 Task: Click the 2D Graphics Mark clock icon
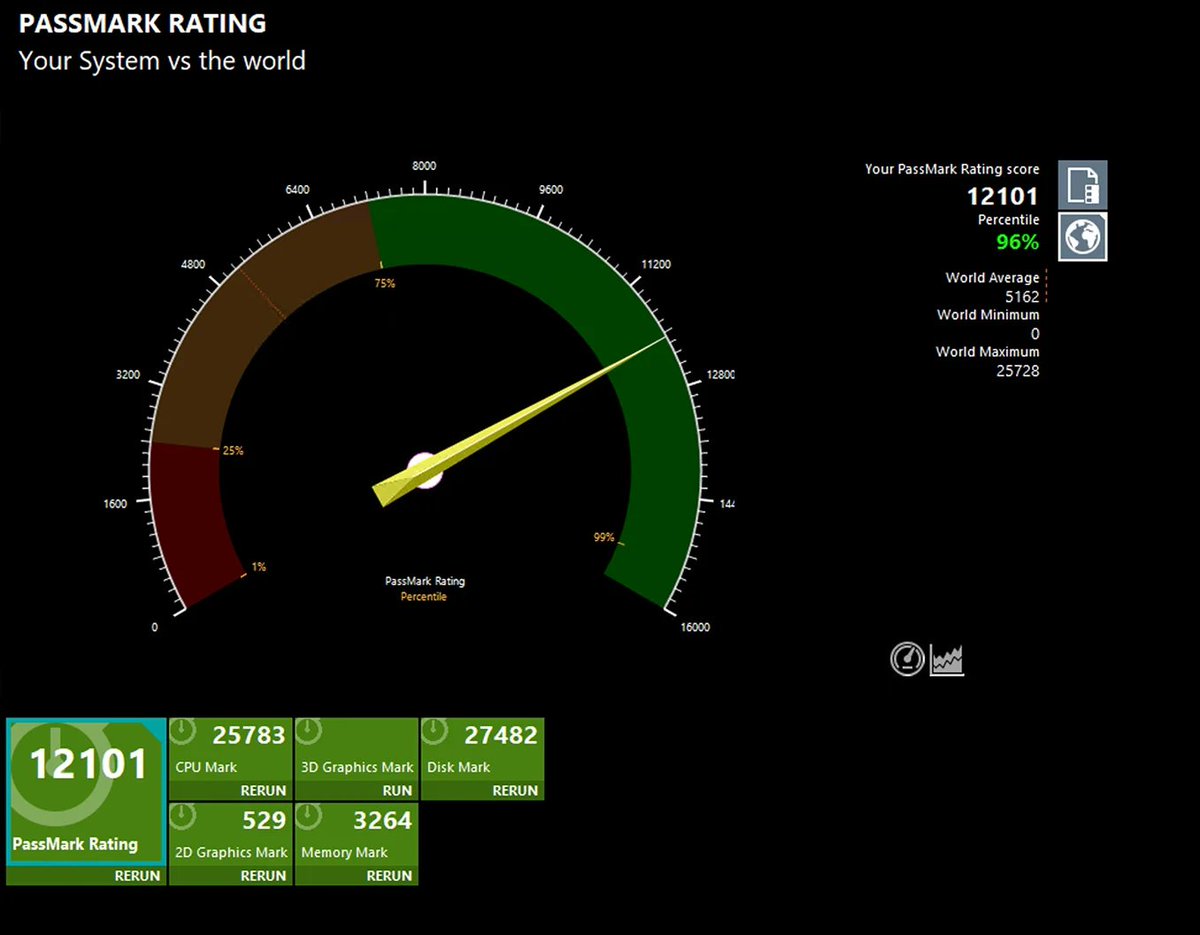[182, 818]
